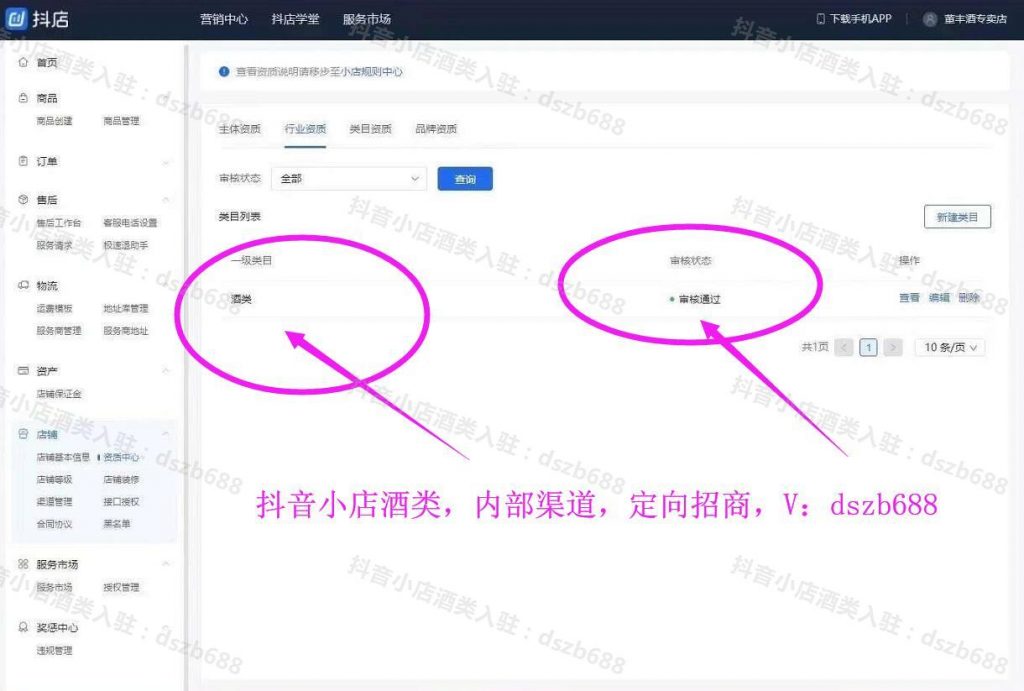Click 删除 link for 酒类 row

click(x=969, y=298)
